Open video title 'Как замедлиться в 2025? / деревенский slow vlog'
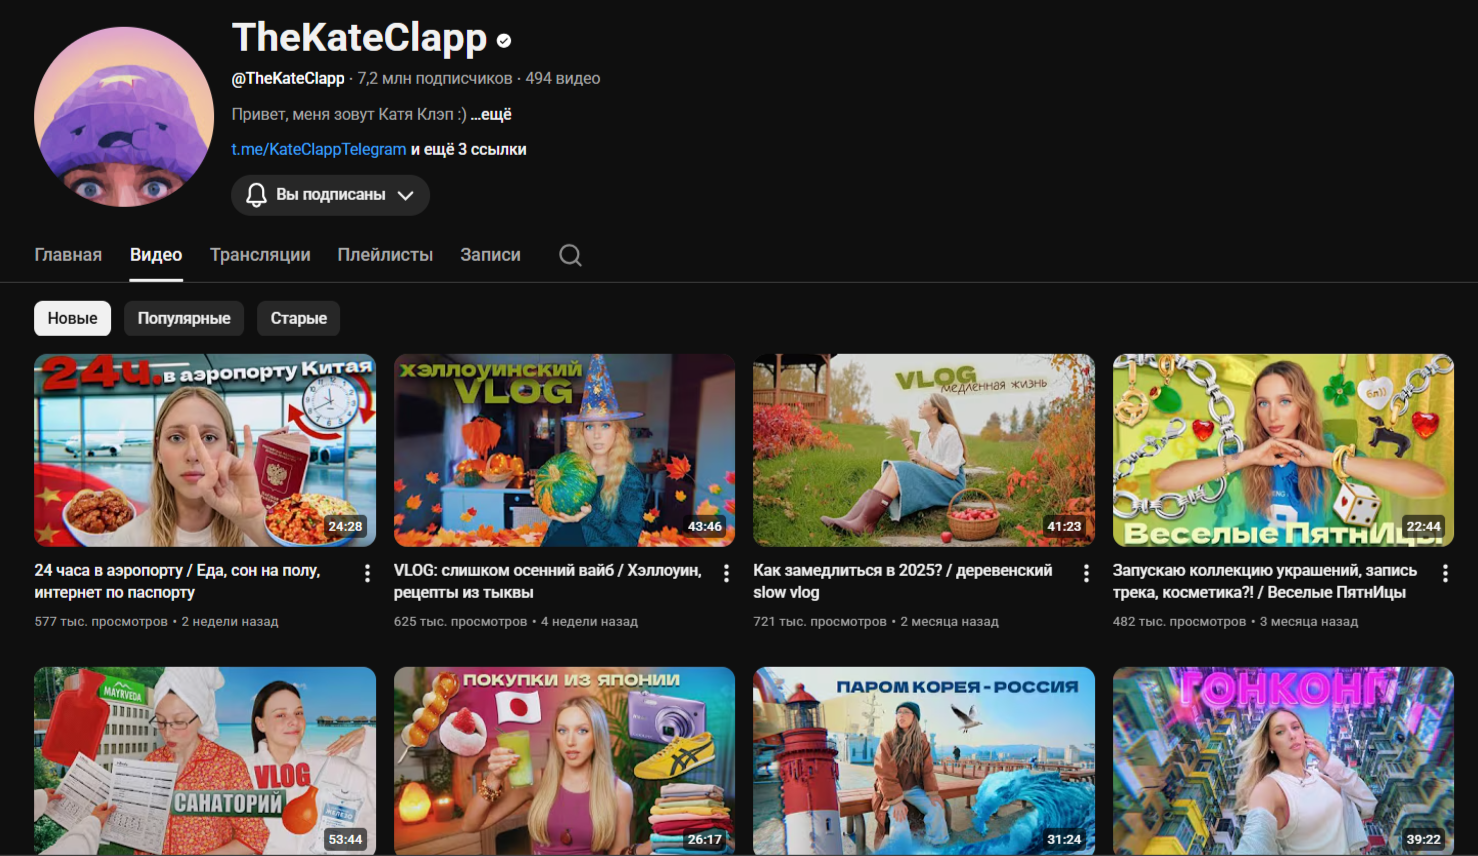This screenshot has height=856, width=1478. (x=903, y=581)
